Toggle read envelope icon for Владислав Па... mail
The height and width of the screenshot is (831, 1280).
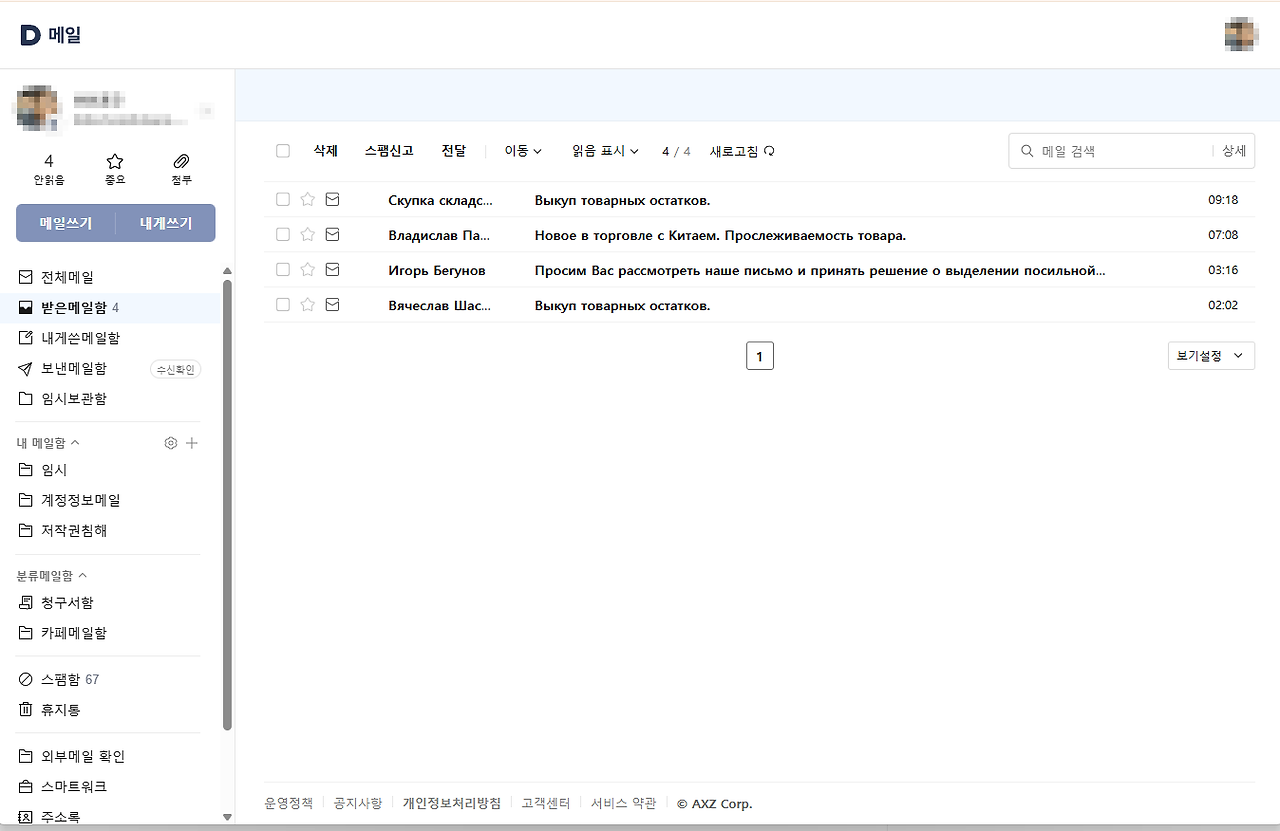point(333,235)
